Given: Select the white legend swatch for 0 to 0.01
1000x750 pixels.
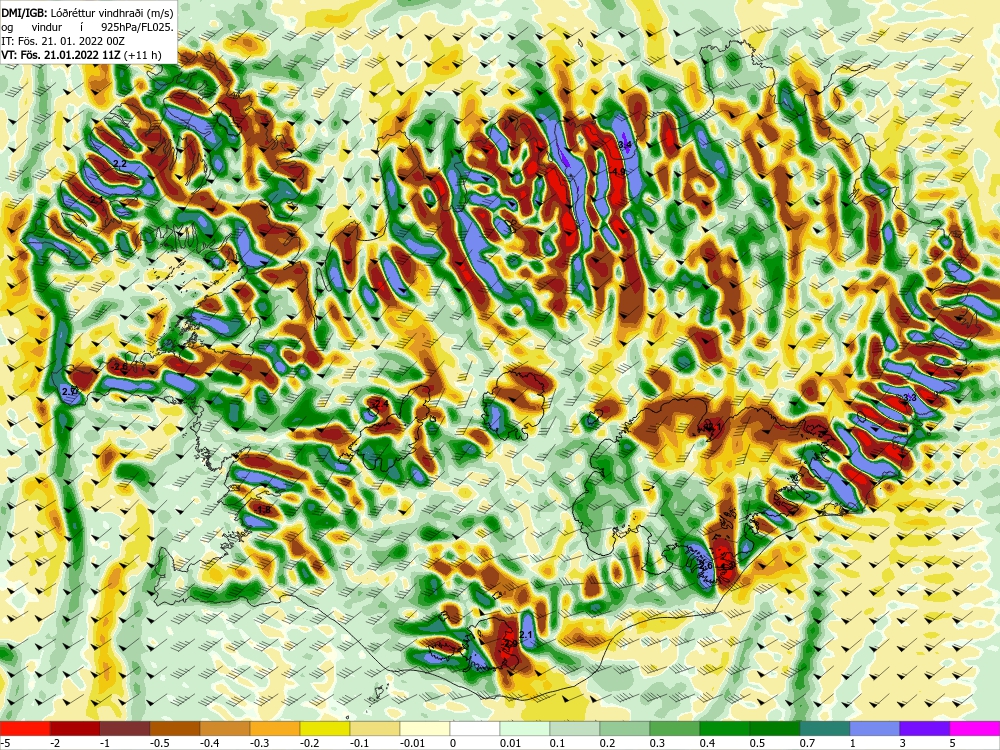Looking at the screenshot, I should 475,728.
